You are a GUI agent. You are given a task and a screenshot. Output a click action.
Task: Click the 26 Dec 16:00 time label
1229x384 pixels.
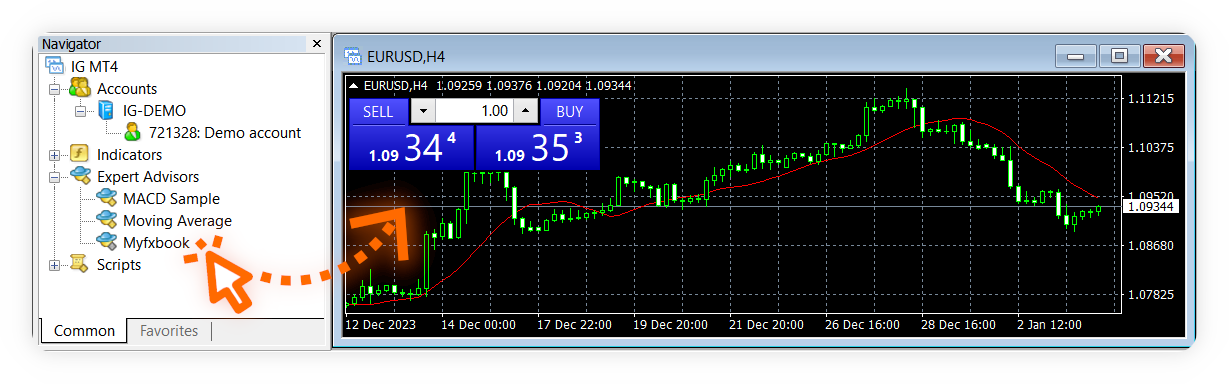pyautogui.click(x=862, y=325)
